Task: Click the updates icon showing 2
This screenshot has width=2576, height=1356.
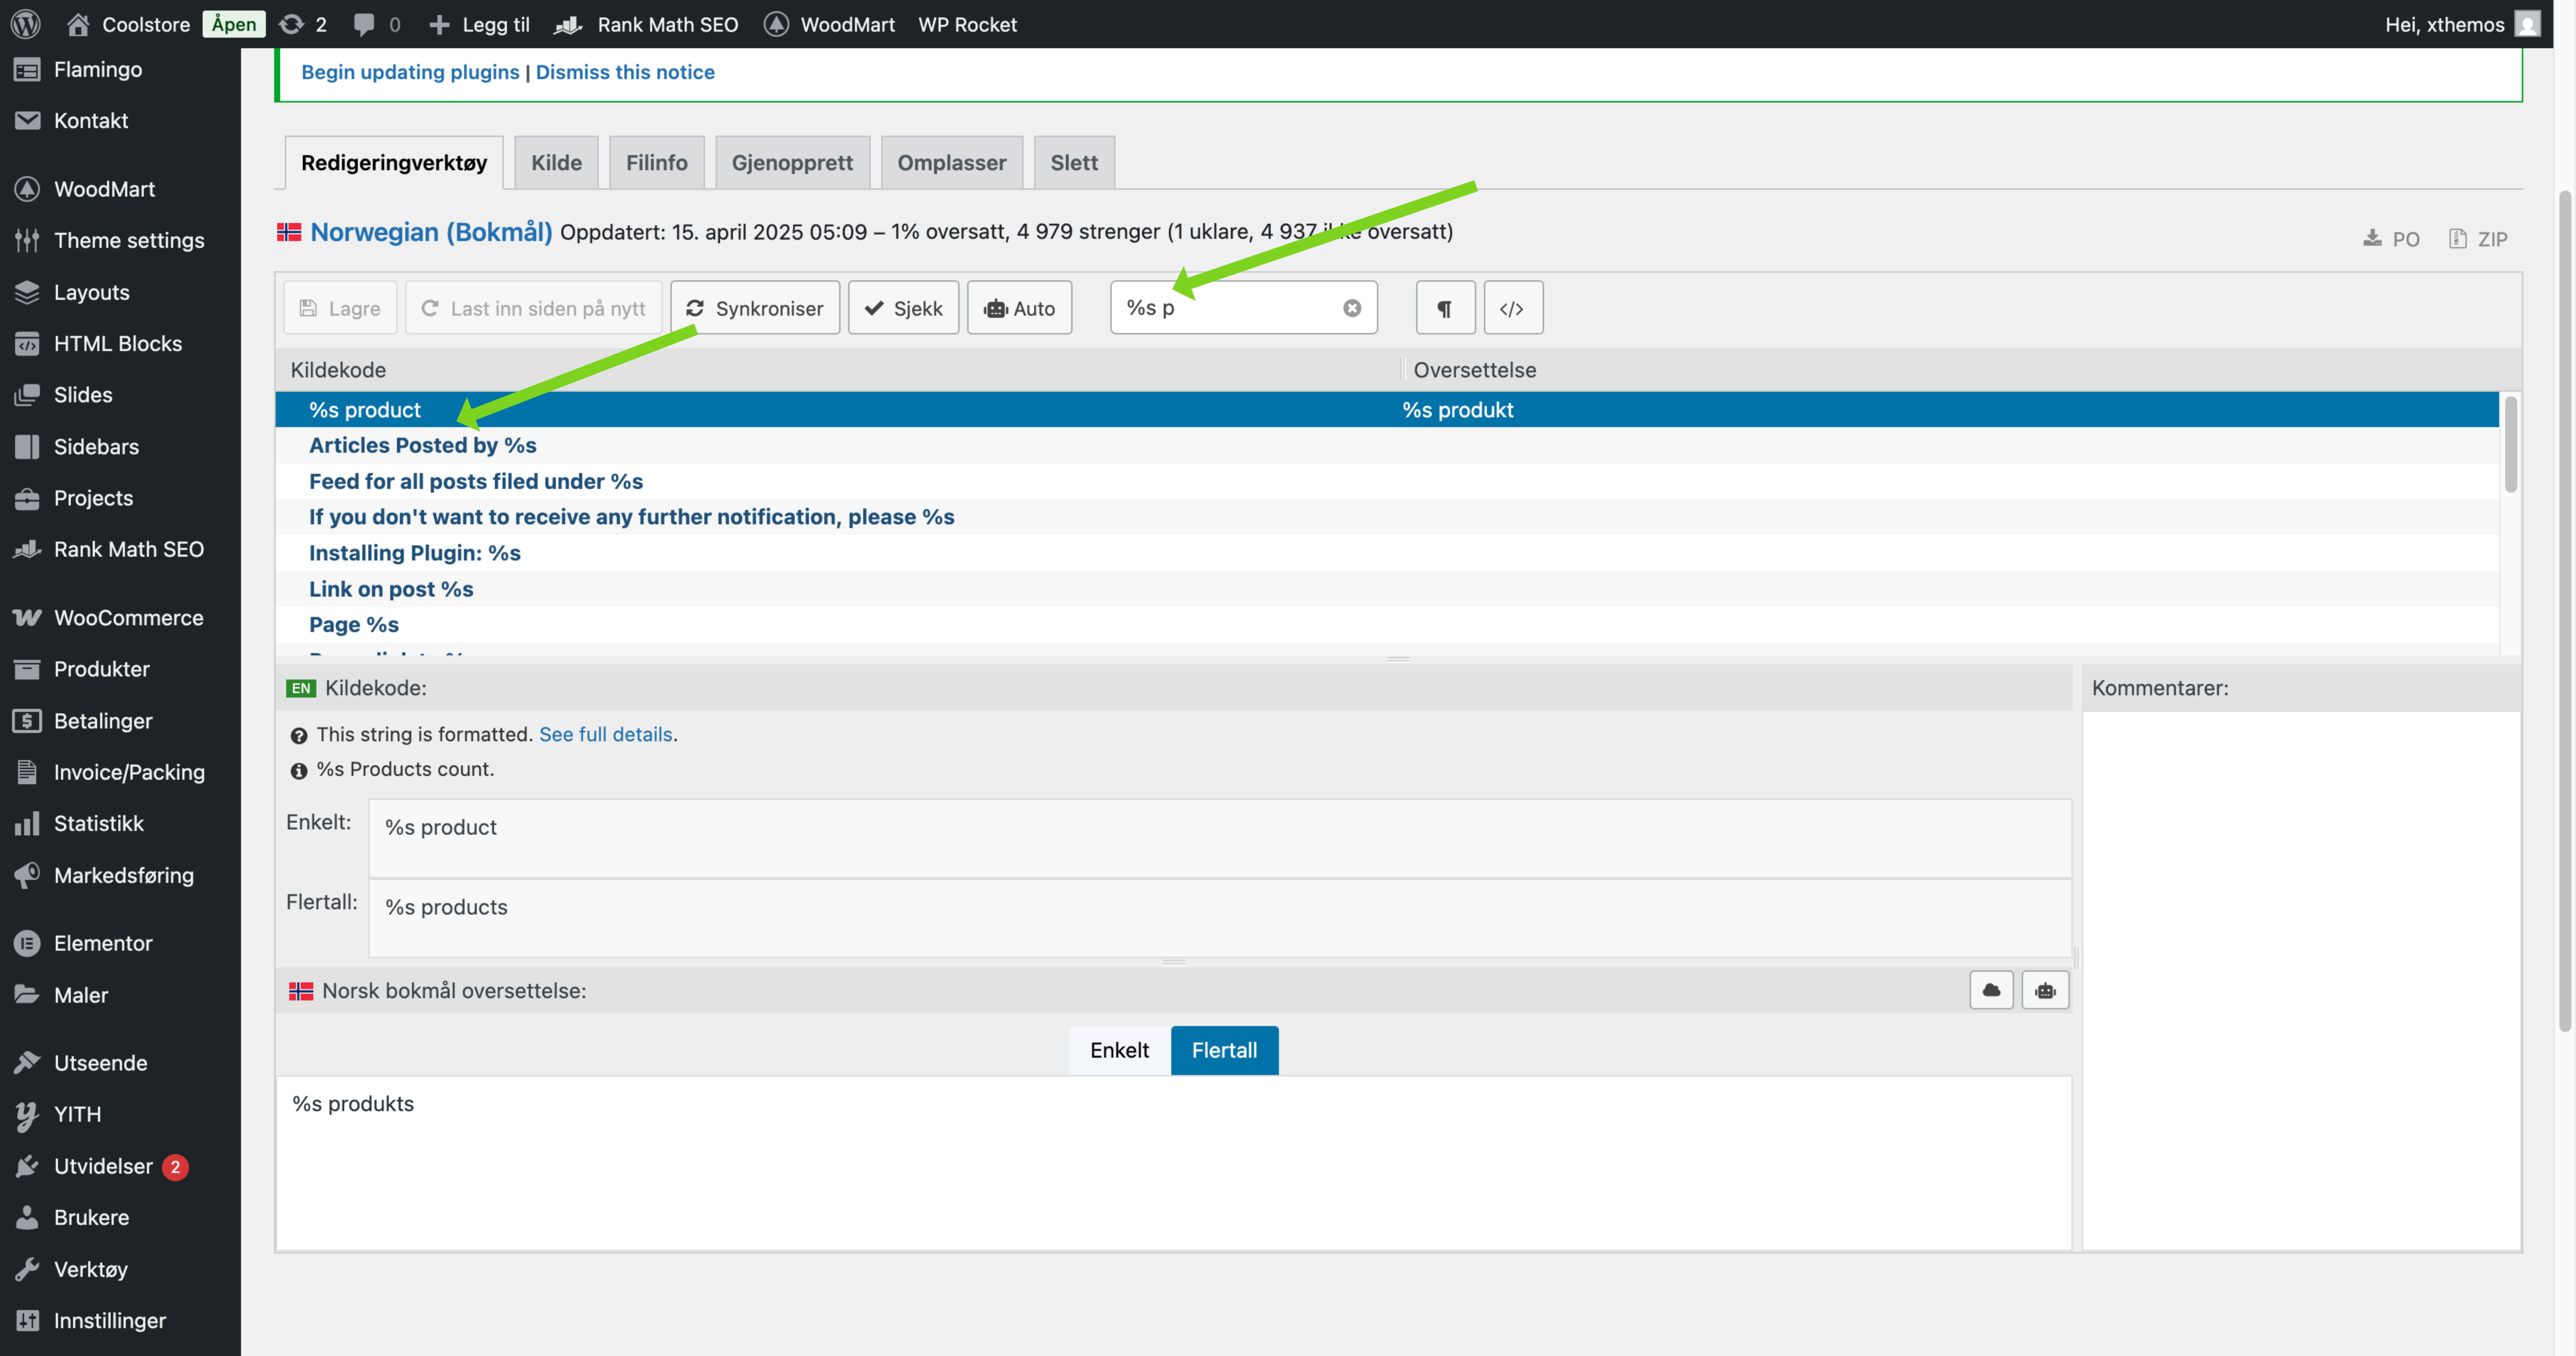Action: (x=303, y=24)
